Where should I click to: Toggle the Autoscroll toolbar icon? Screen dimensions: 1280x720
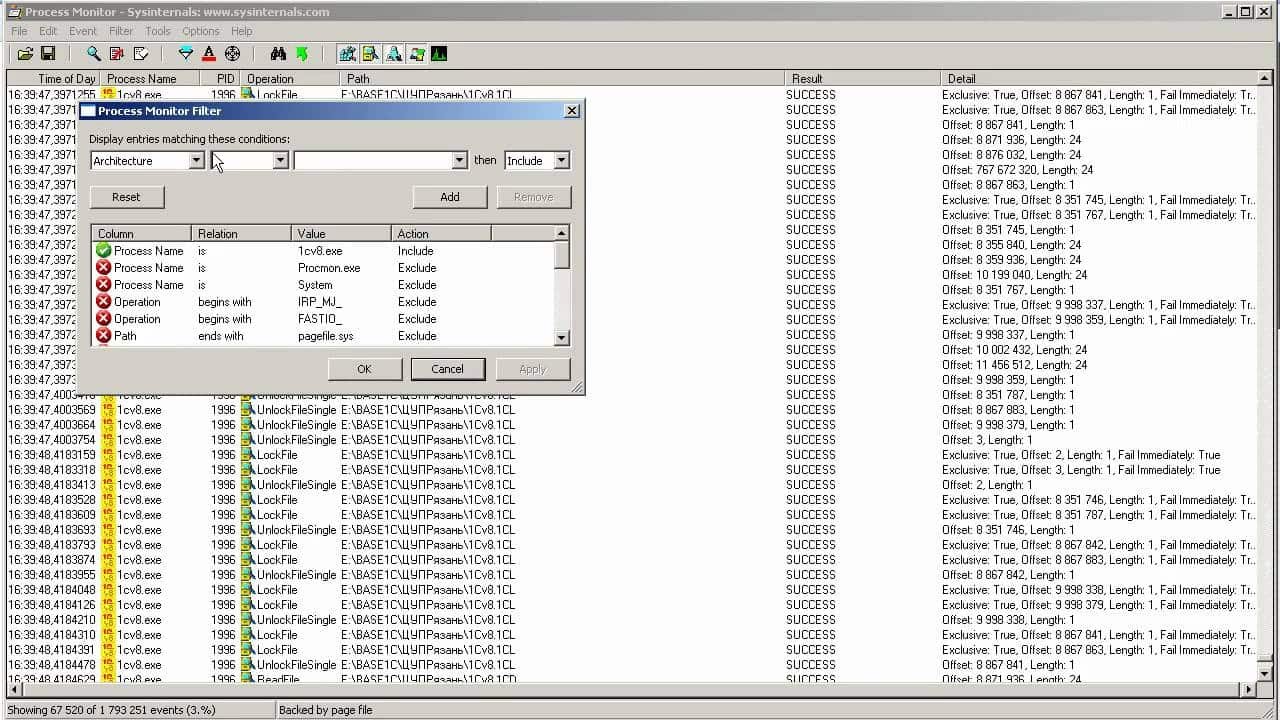click(x=117, y=54)
